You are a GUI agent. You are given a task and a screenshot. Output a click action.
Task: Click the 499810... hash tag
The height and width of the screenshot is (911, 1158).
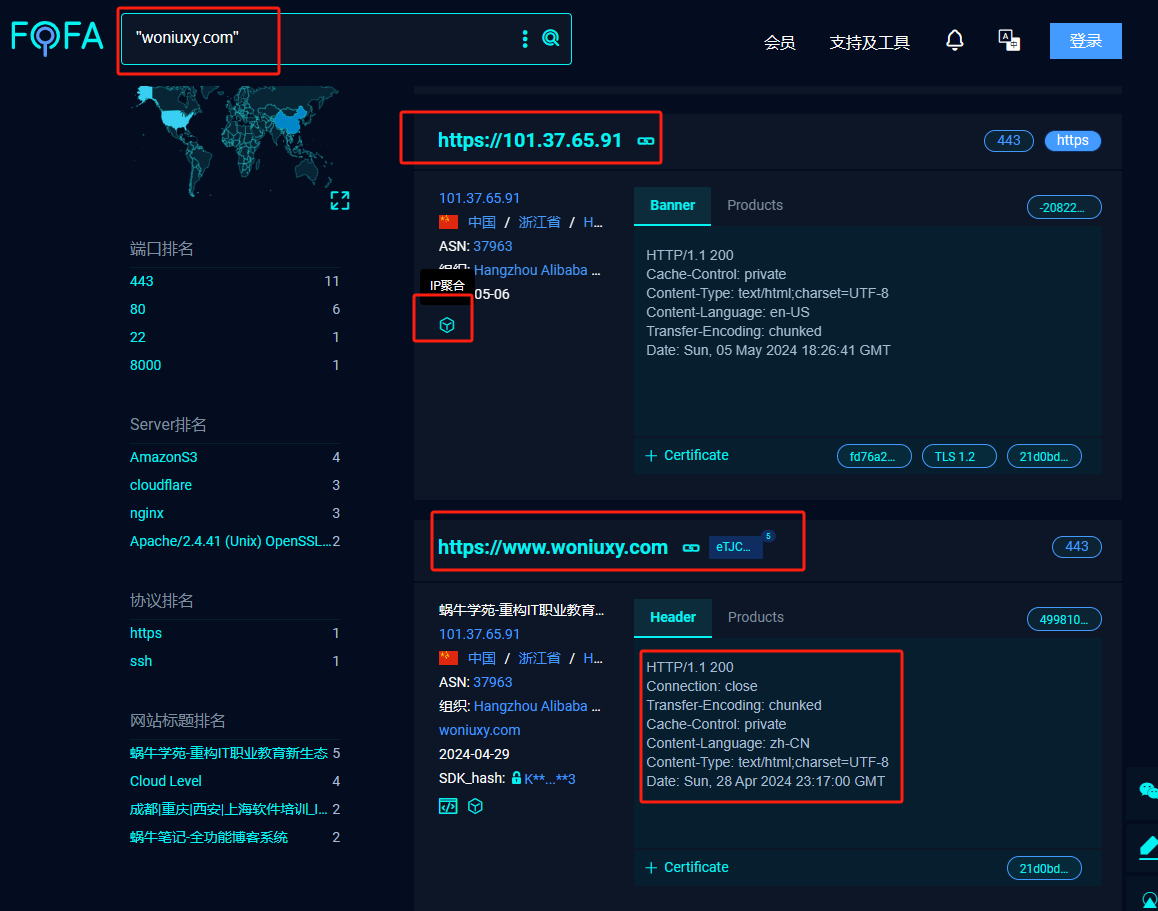[1064, 619]
